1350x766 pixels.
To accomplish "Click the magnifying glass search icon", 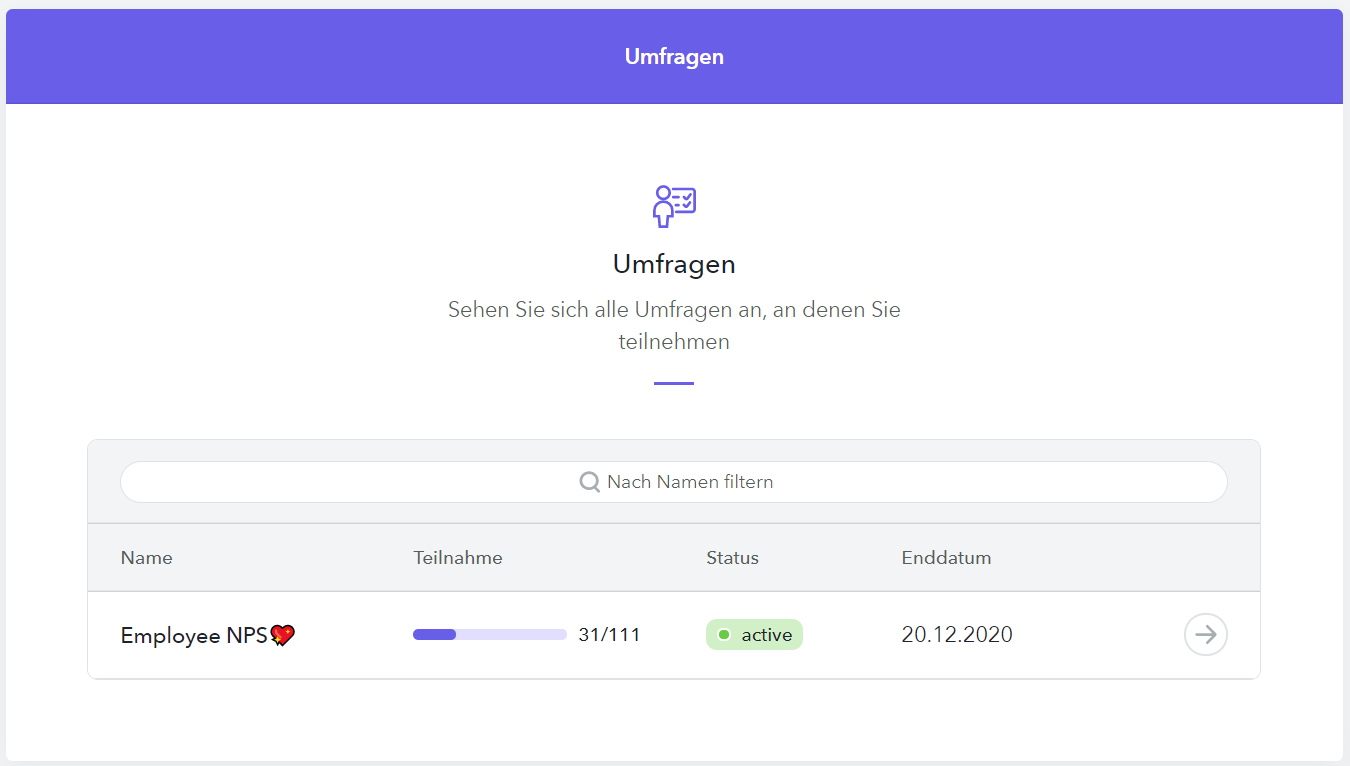I will (x=590, y=482).
